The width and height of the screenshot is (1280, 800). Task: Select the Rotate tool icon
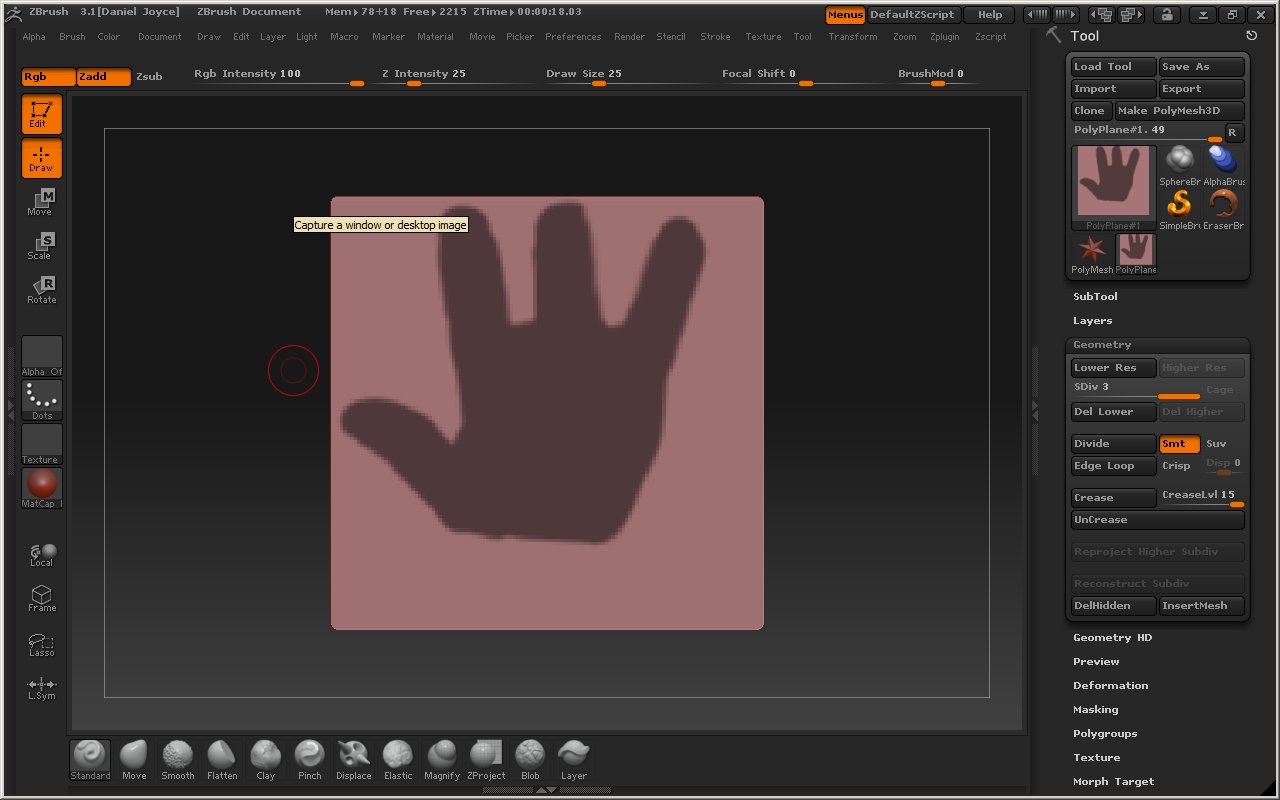[x=41, y=289]
